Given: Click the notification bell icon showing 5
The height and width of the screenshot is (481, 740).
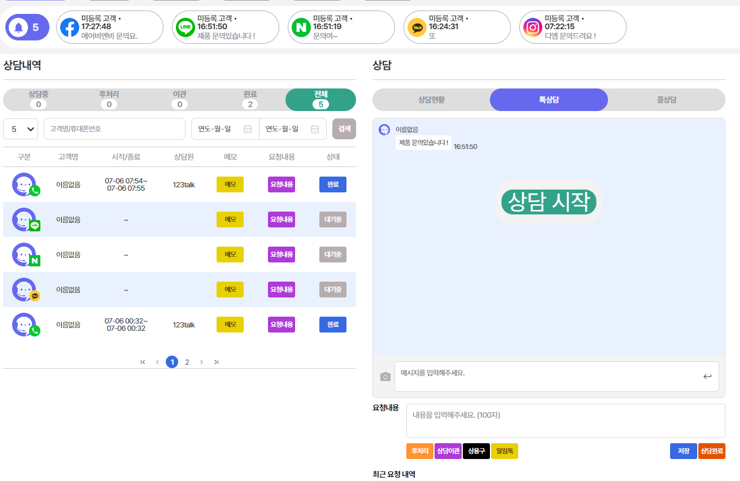Looking at the screenshot, I should [26, 28].
